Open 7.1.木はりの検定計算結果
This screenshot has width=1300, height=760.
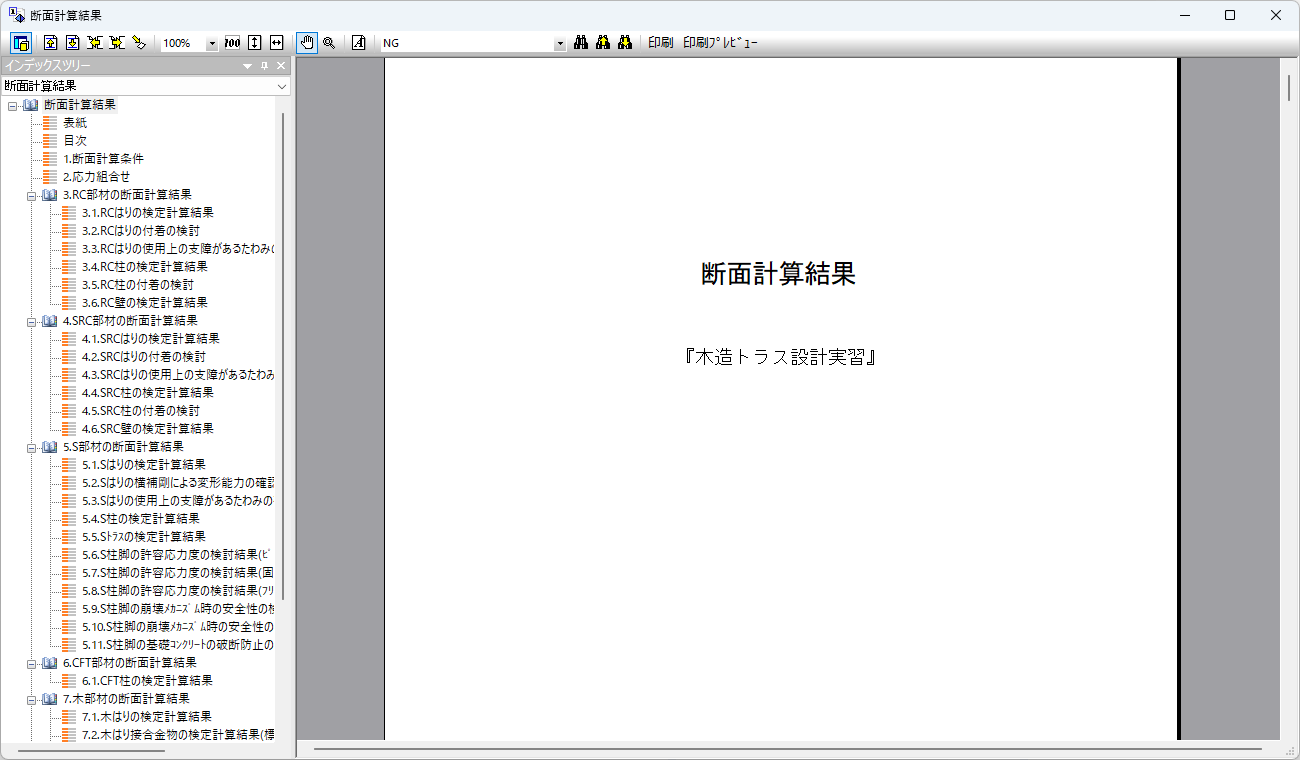point(146,717)
